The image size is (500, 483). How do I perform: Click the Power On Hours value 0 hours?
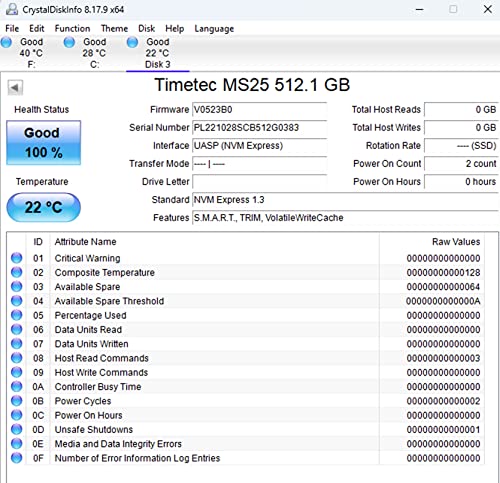(461, 182)
